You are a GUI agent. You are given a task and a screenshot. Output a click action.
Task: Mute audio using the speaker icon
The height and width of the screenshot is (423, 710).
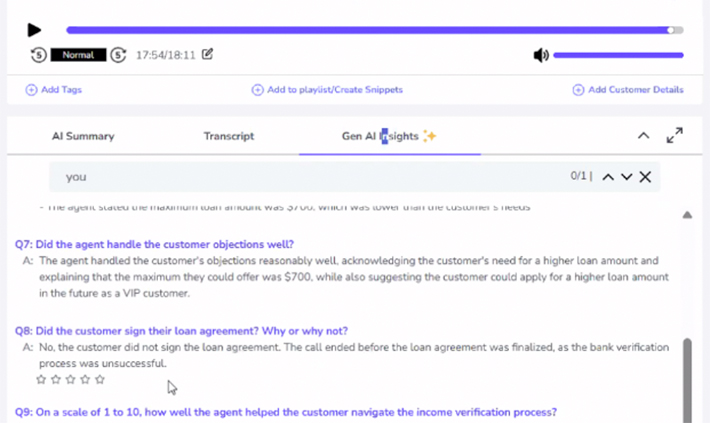click(x=541, y=55)
